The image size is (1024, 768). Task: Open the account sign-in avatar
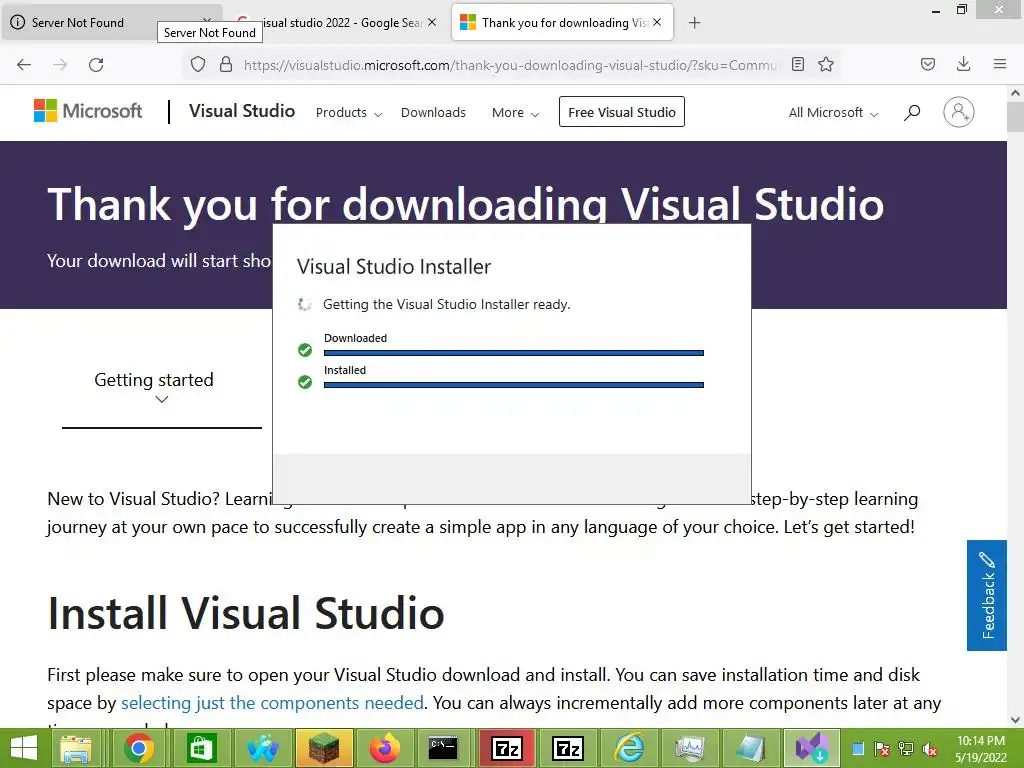958,112
